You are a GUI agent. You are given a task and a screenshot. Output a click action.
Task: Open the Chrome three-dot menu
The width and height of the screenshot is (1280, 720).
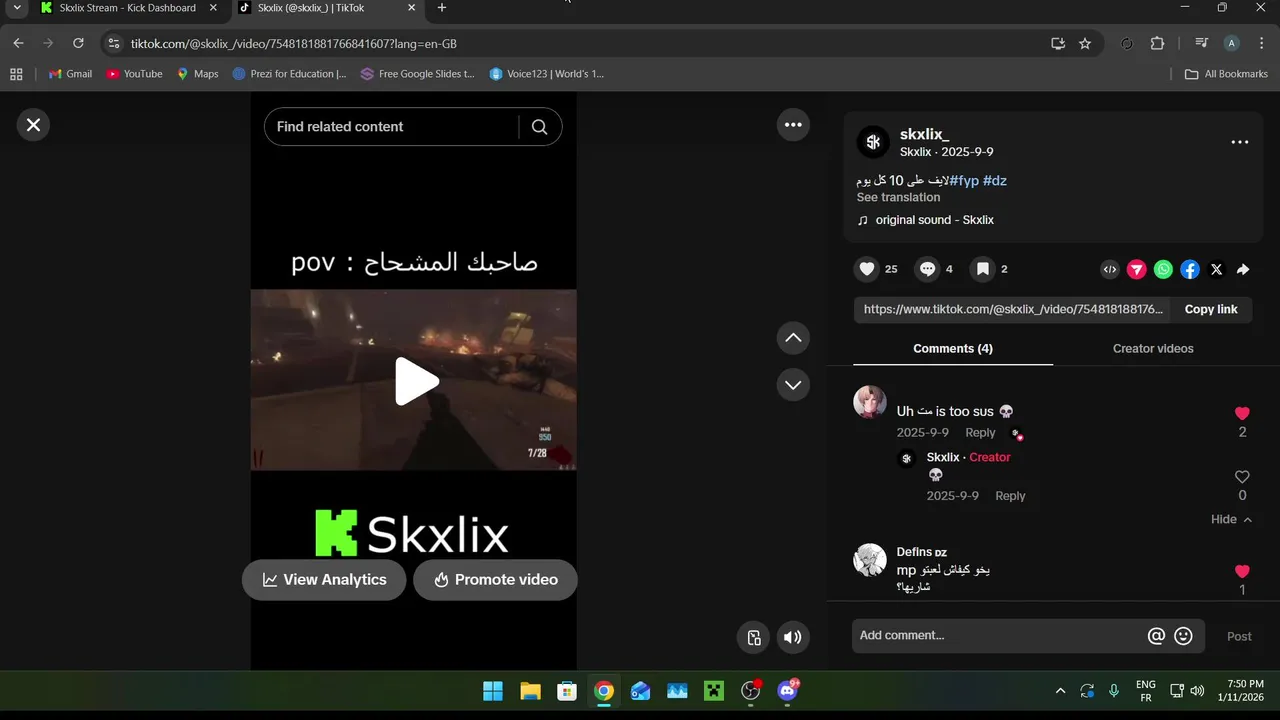coord(1260,44)
